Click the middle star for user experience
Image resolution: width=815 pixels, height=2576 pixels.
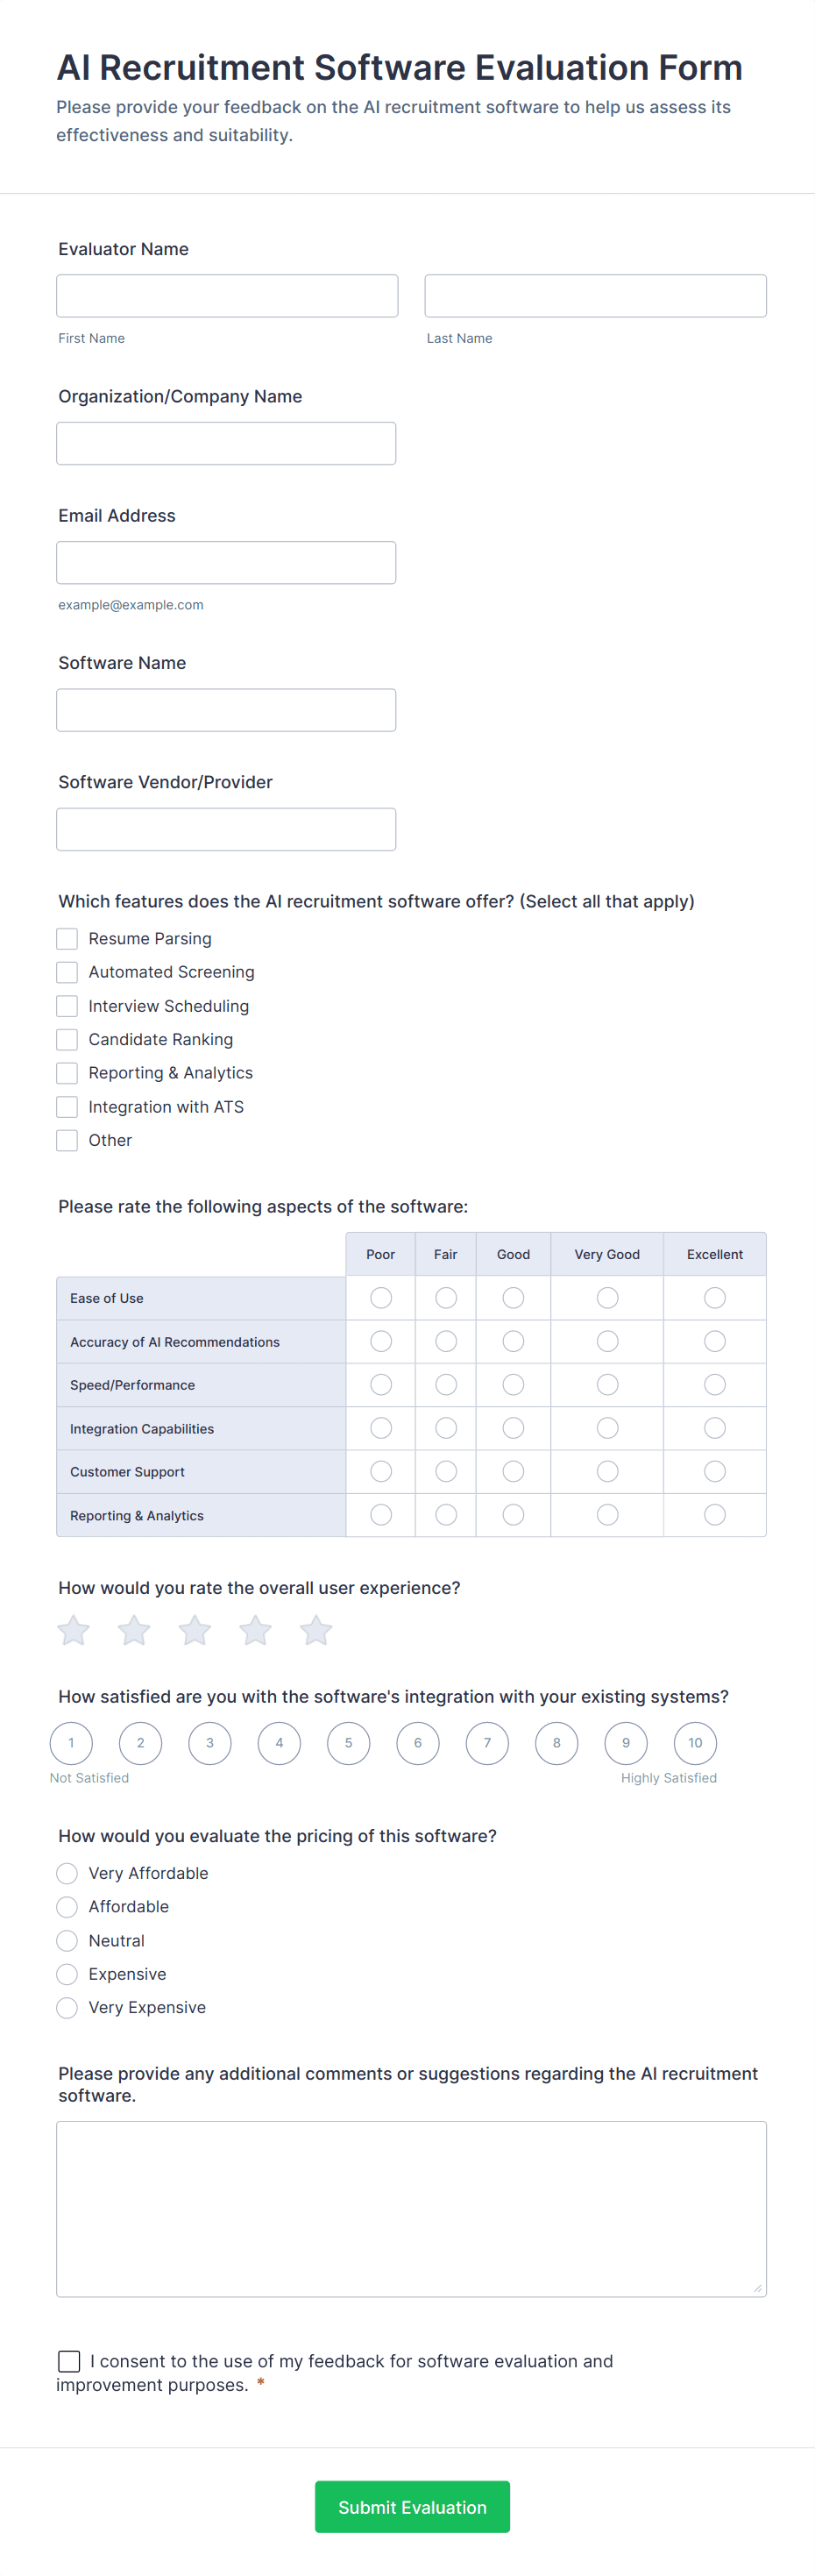coord(194,1630)
